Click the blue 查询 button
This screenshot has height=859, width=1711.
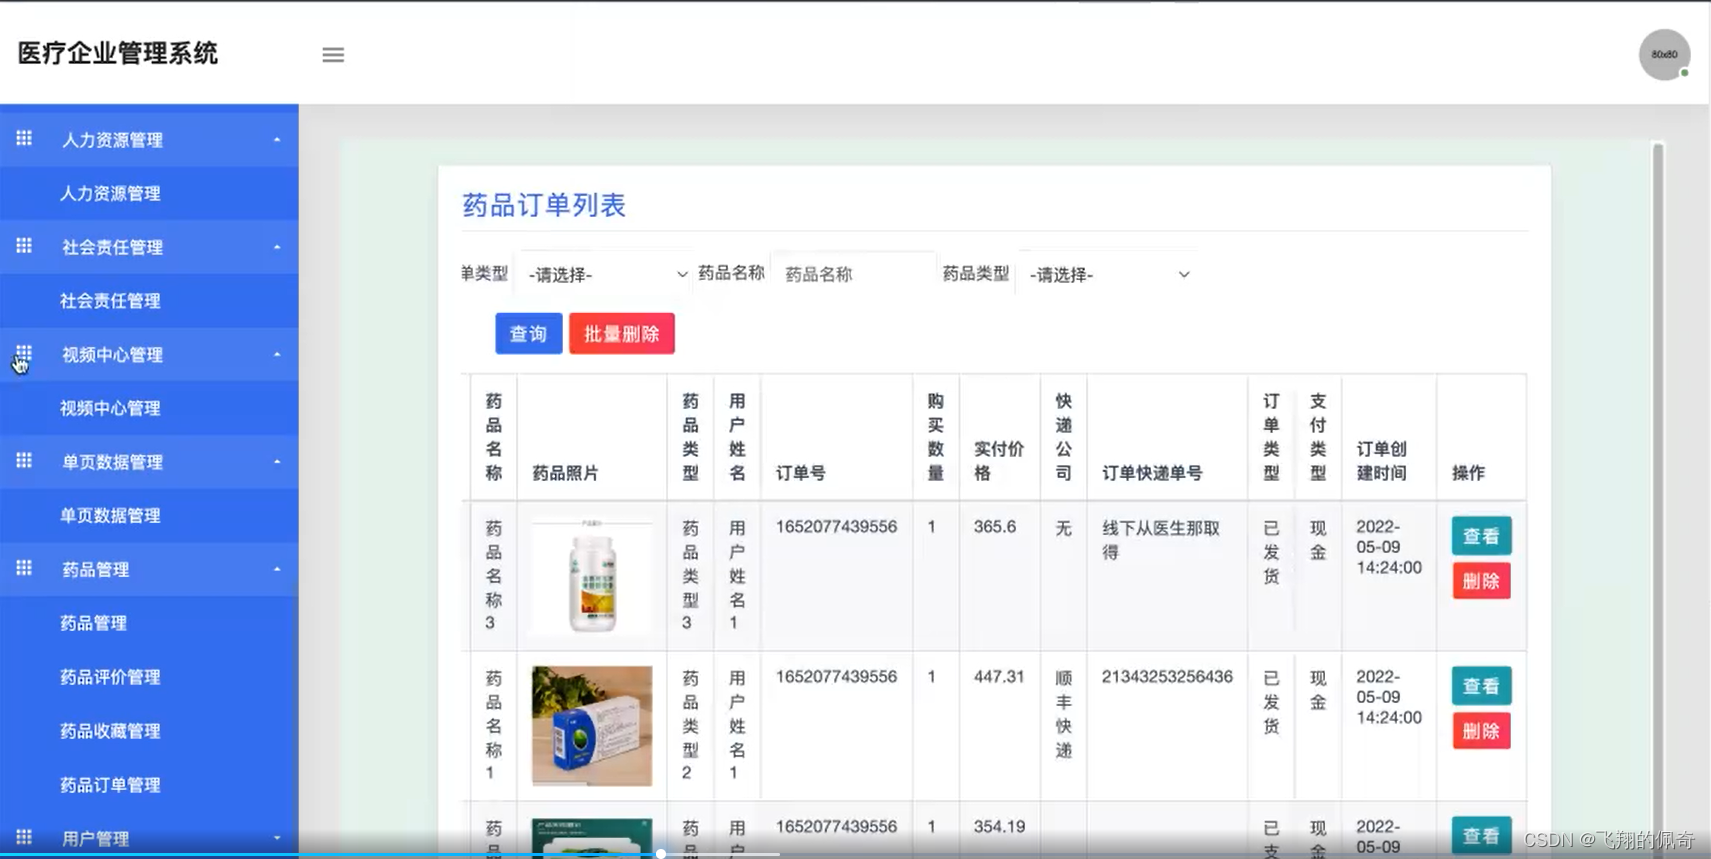(529, 334)
